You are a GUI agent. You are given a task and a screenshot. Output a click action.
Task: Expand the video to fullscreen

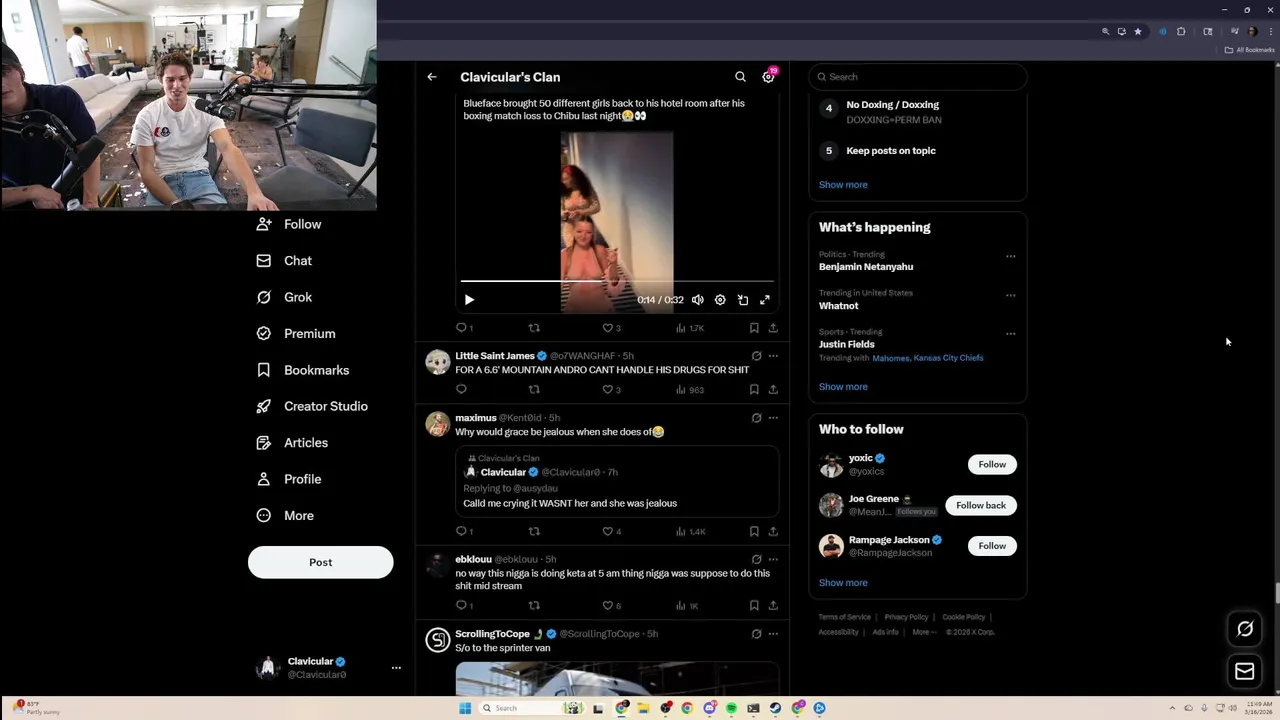765,300
